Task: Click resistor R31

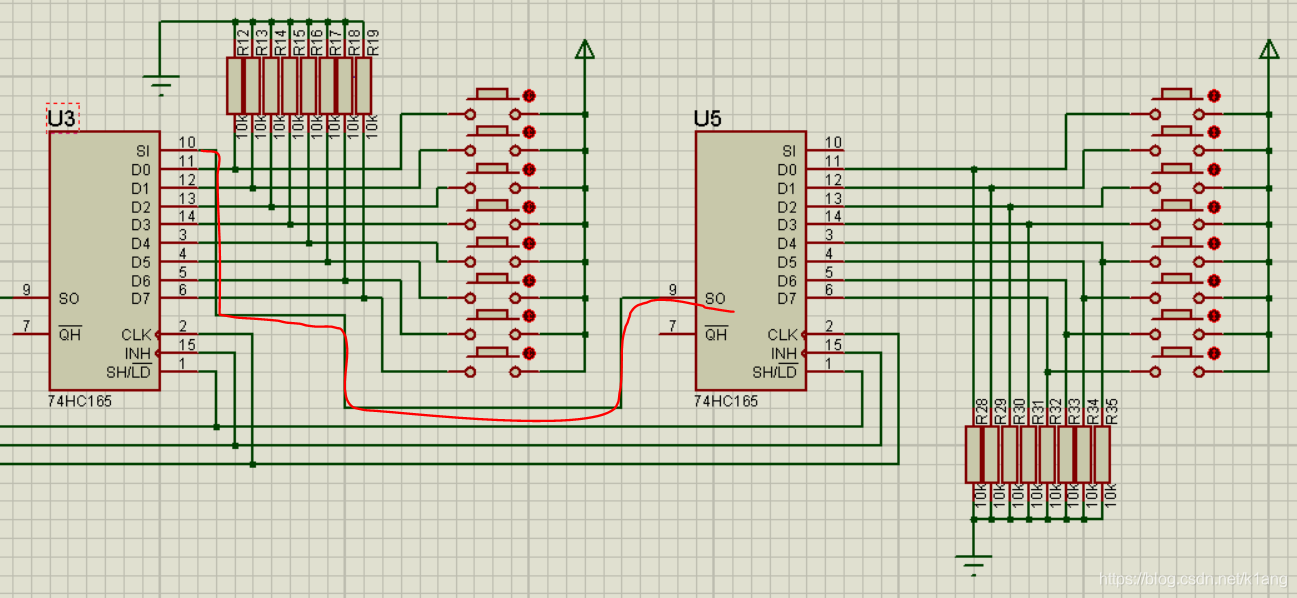Action: tap(1029, 454)
